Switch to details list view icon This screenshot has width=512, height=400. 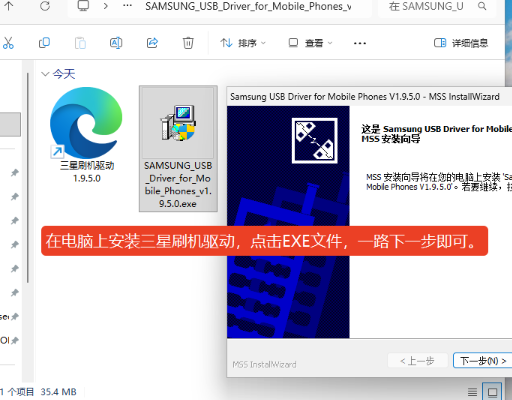pos(472,392)
